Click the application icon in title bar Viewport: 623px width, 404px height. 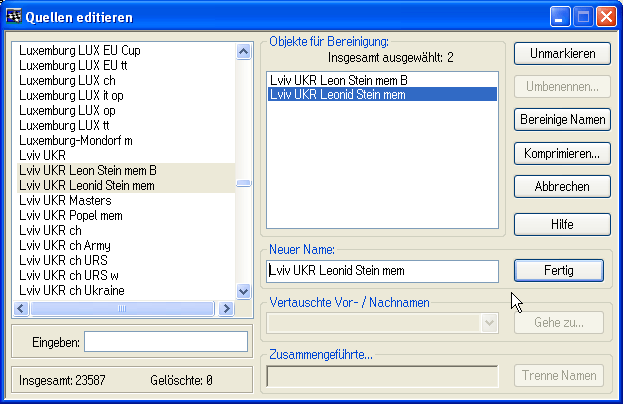point(14,17)
